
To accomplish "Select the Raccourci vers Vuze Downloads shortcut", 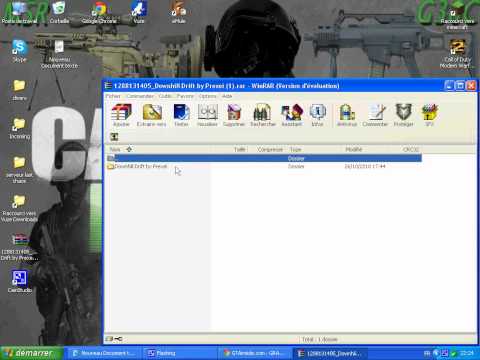I will (x=19, y=209).
